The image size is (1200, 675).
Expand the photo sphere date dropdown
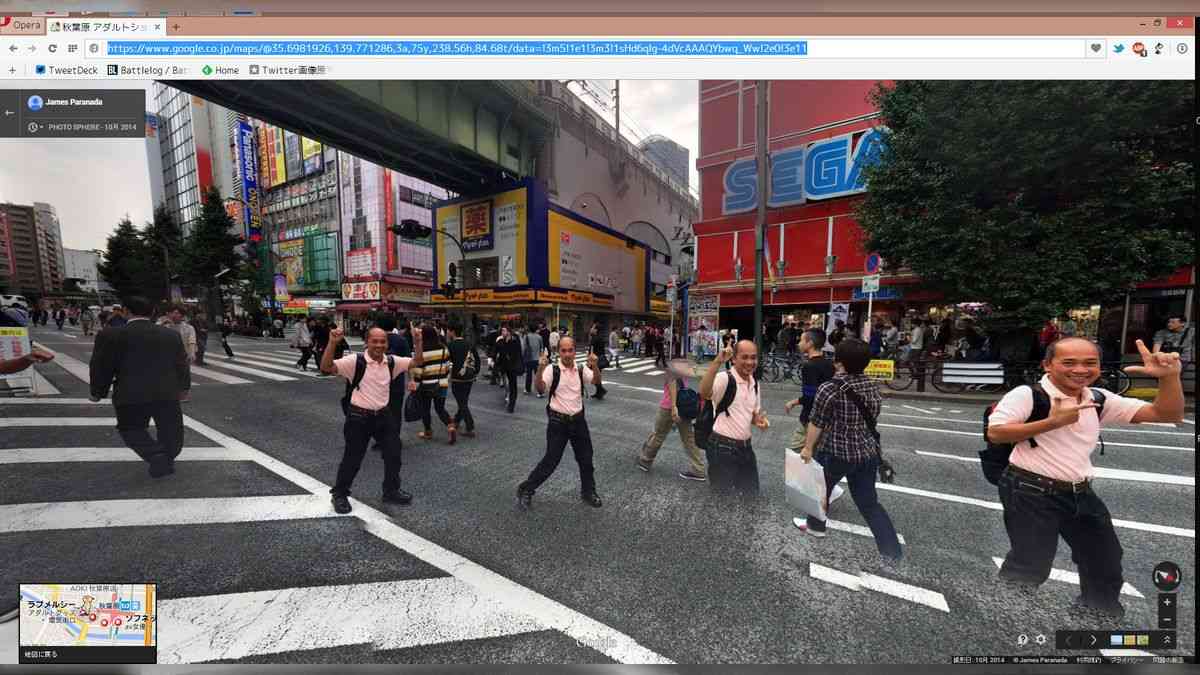pos(35,127)
